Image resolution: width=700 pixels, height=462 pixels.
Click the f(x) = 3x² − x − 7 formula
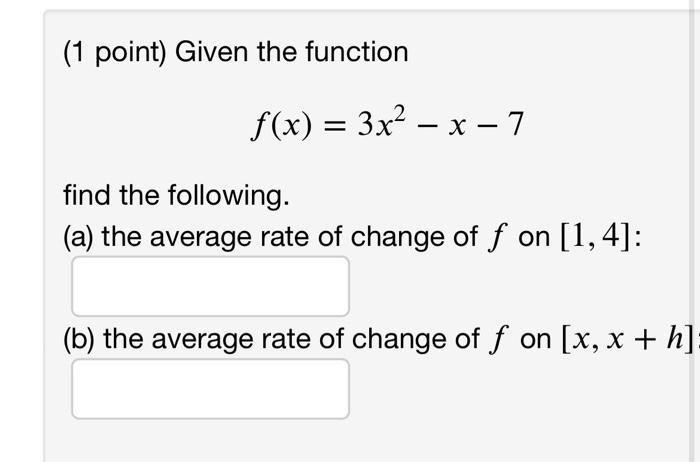[387, 124]
